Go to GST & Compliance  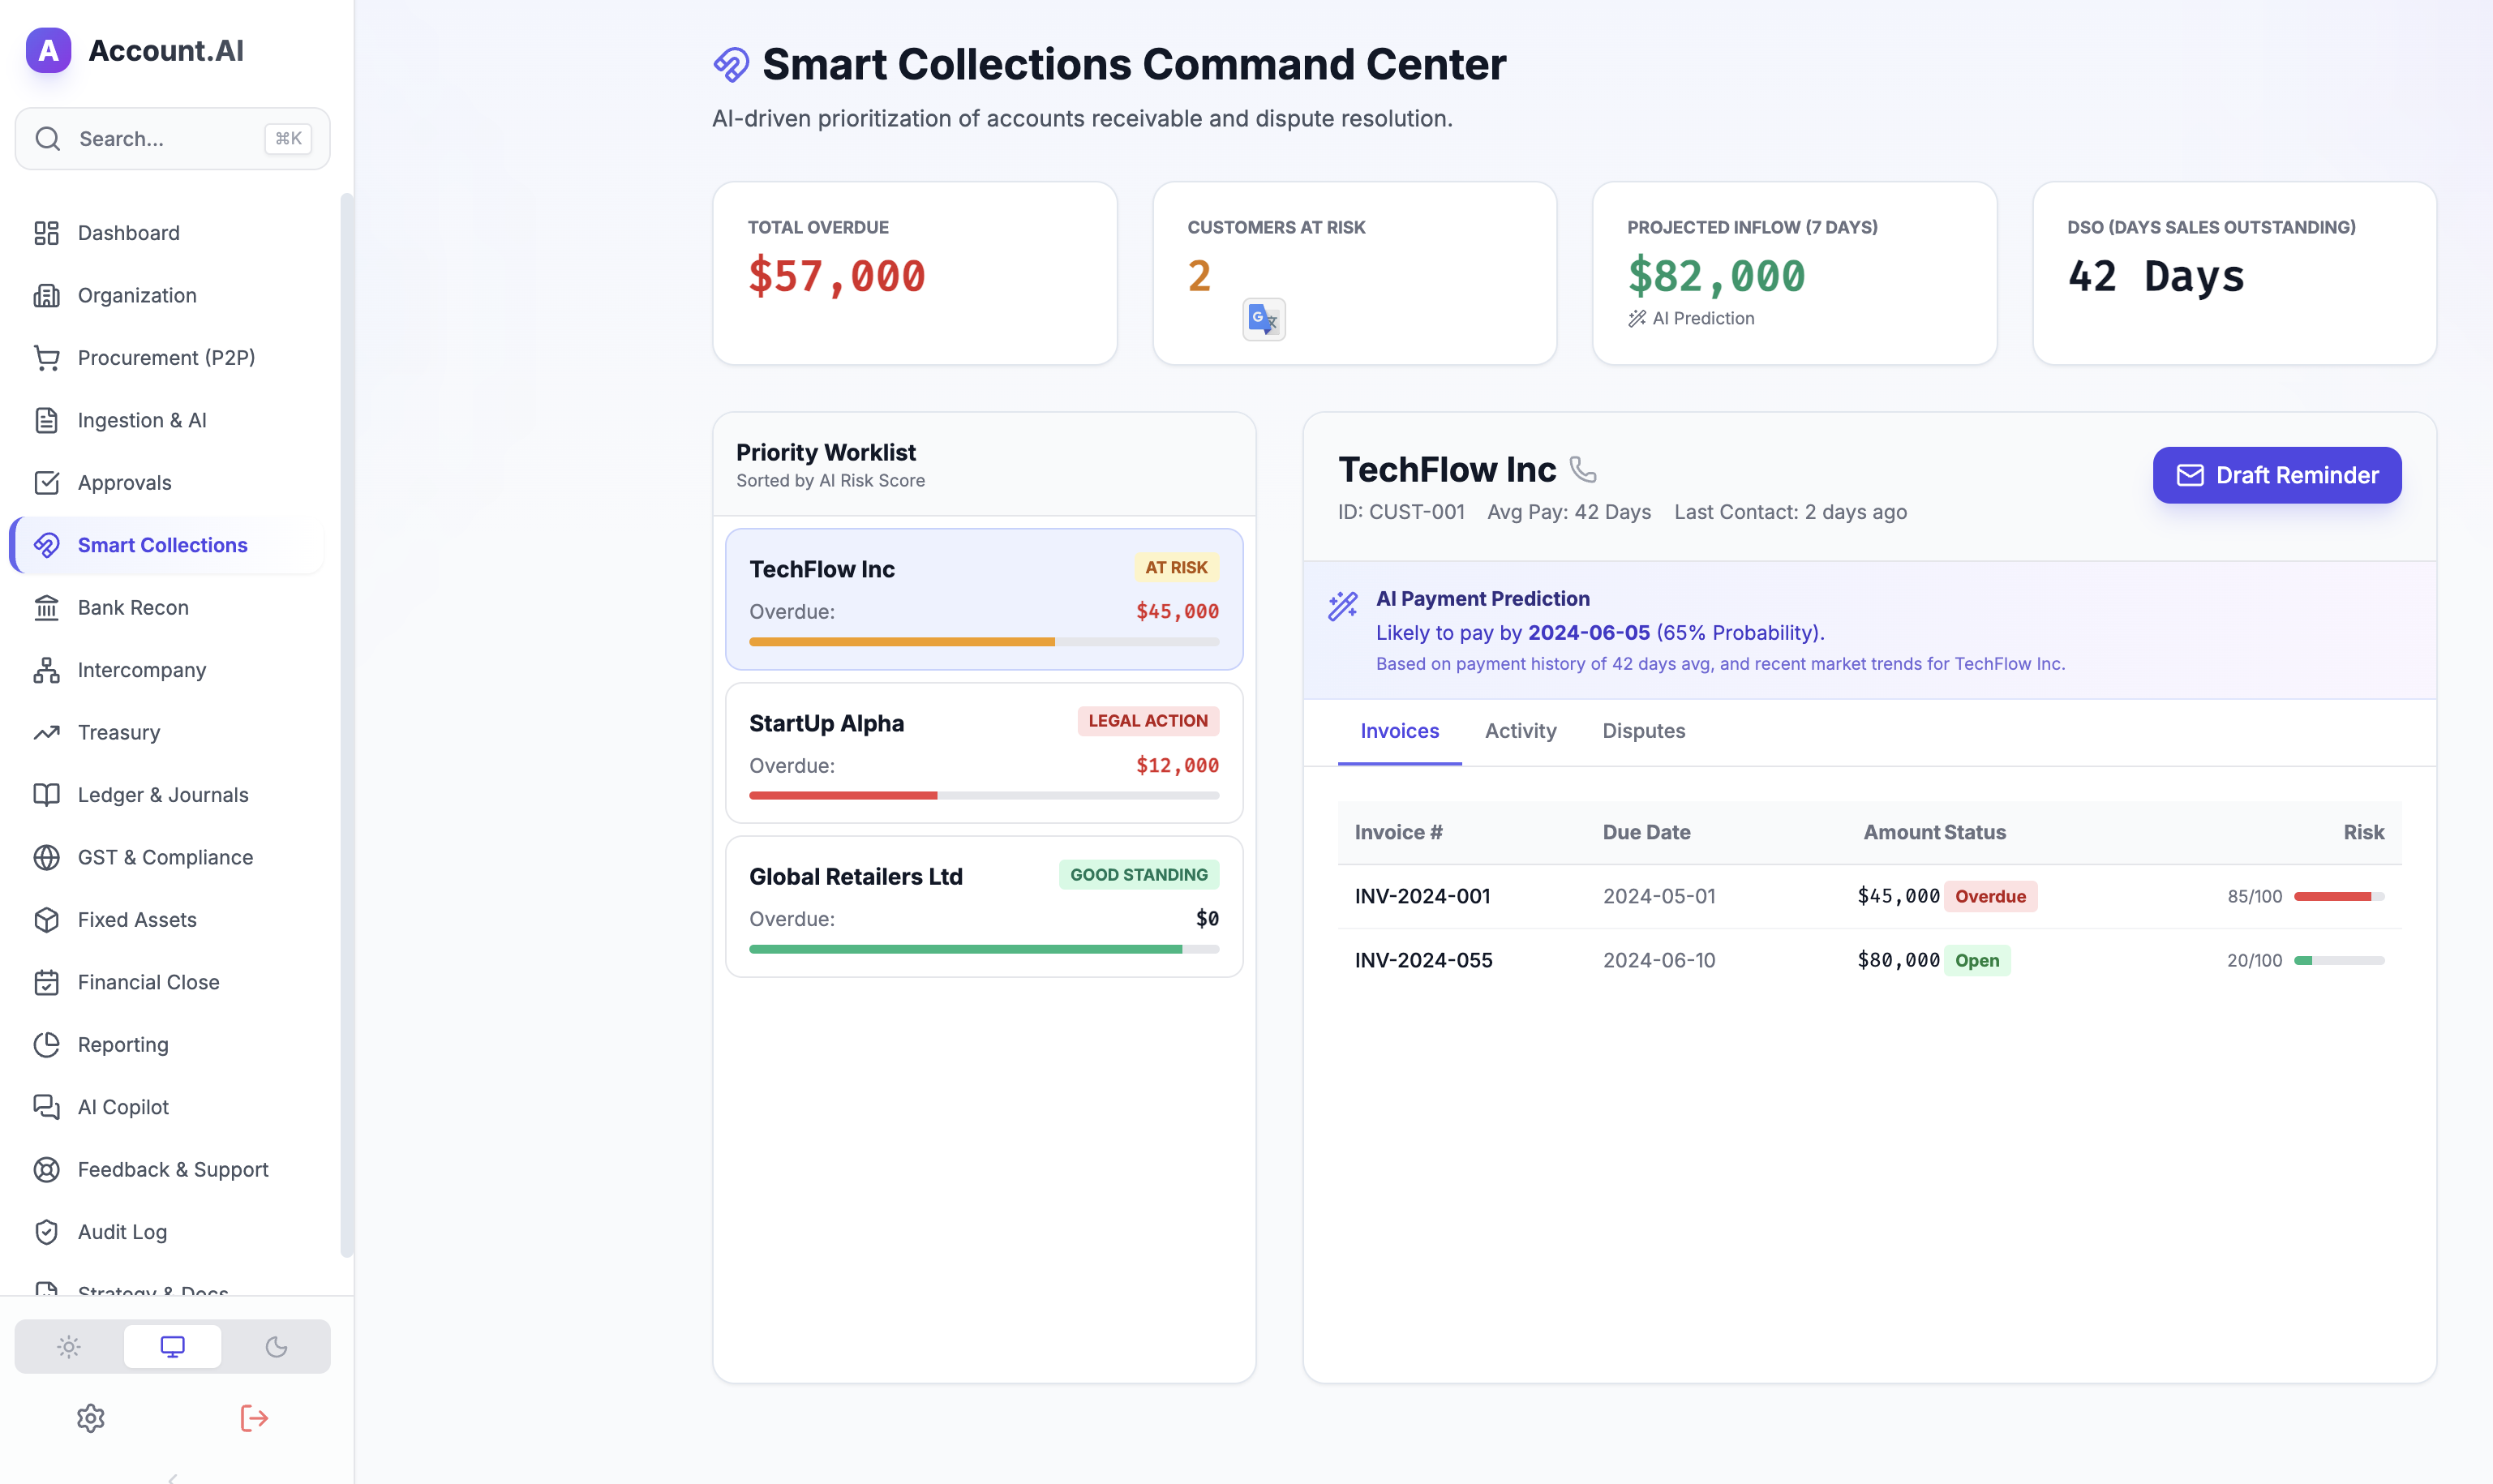tap(165, 857)
